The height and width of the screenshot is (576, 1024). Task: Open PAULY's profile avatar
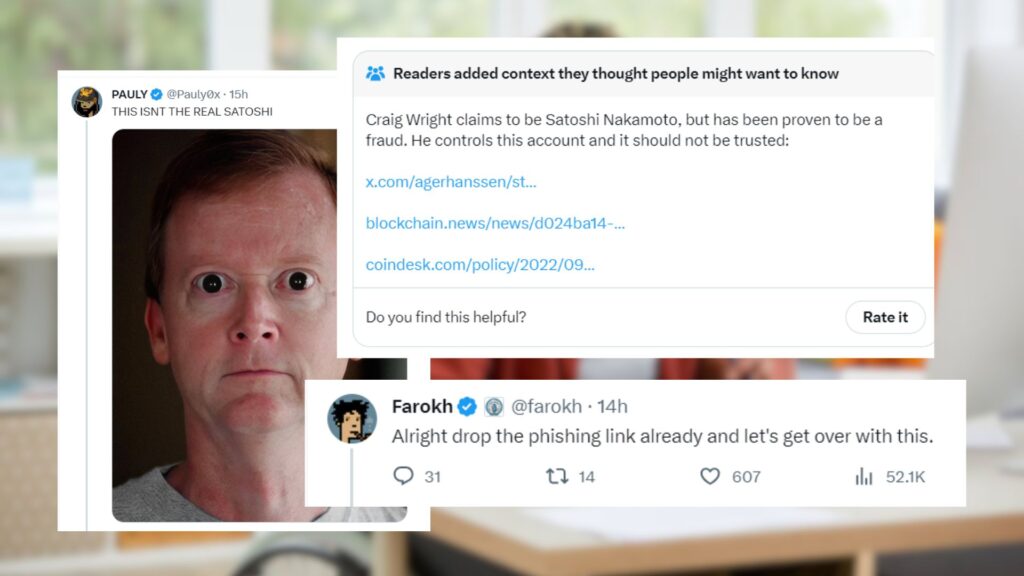[x=86, y=101]
